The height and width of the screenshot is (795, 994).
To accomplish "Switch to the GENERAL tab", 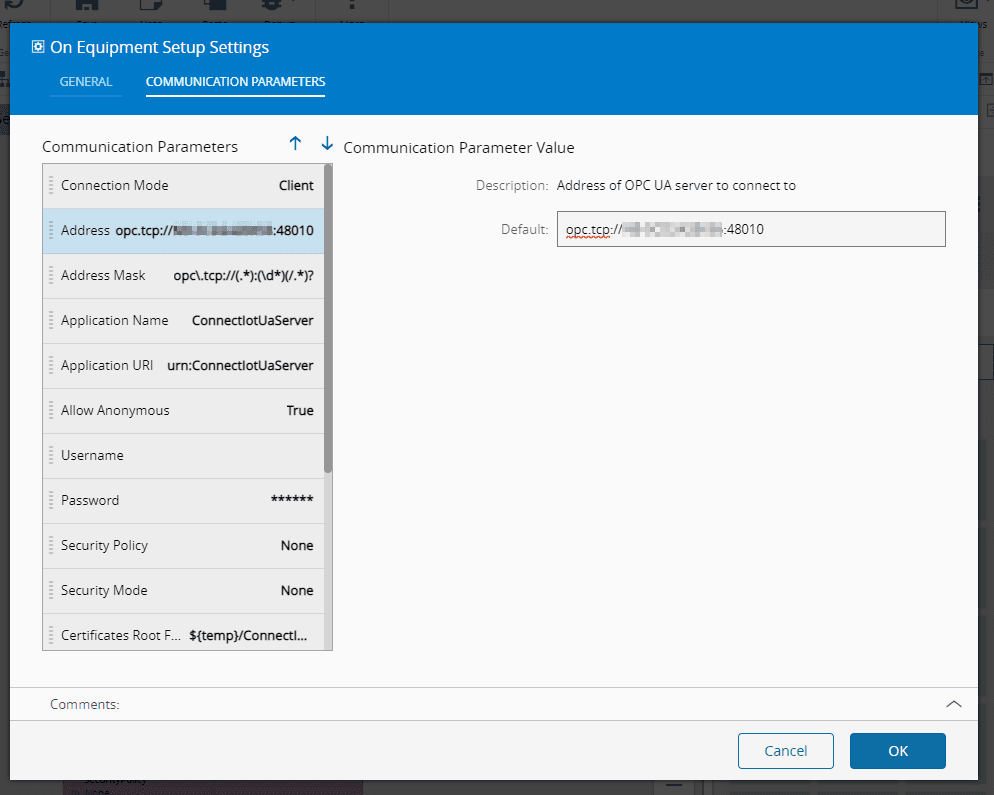I will 86,82.
